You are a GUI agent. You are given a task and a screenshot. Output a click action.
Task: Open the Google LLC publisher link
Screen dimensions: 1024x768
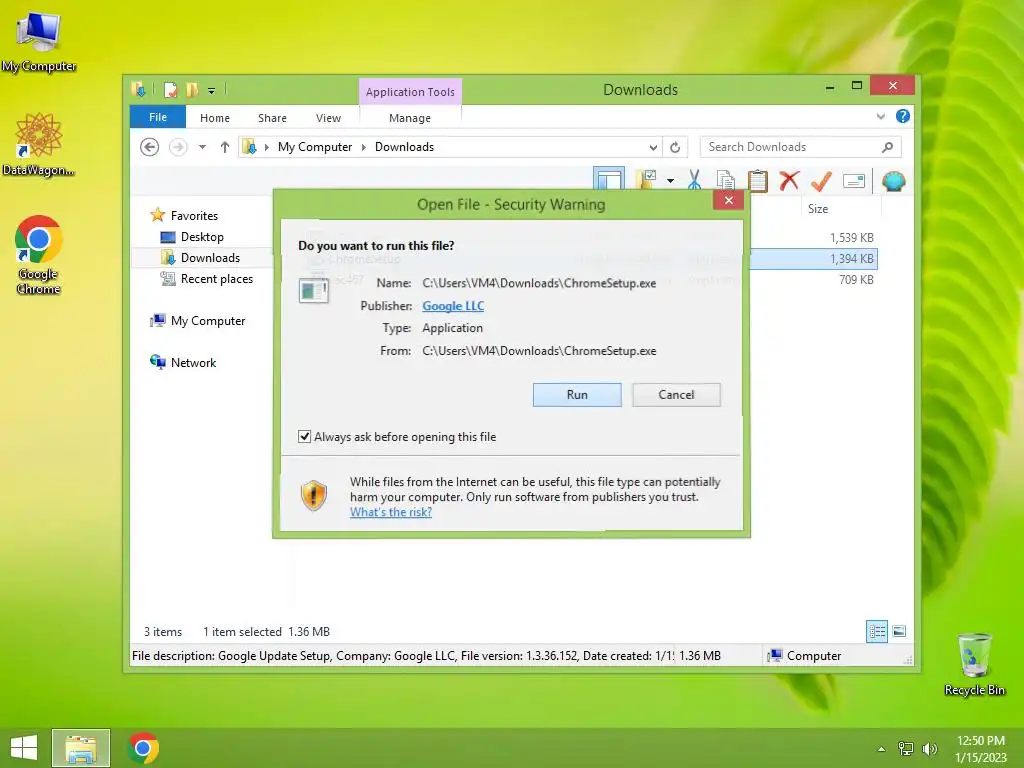click(453, 306)
